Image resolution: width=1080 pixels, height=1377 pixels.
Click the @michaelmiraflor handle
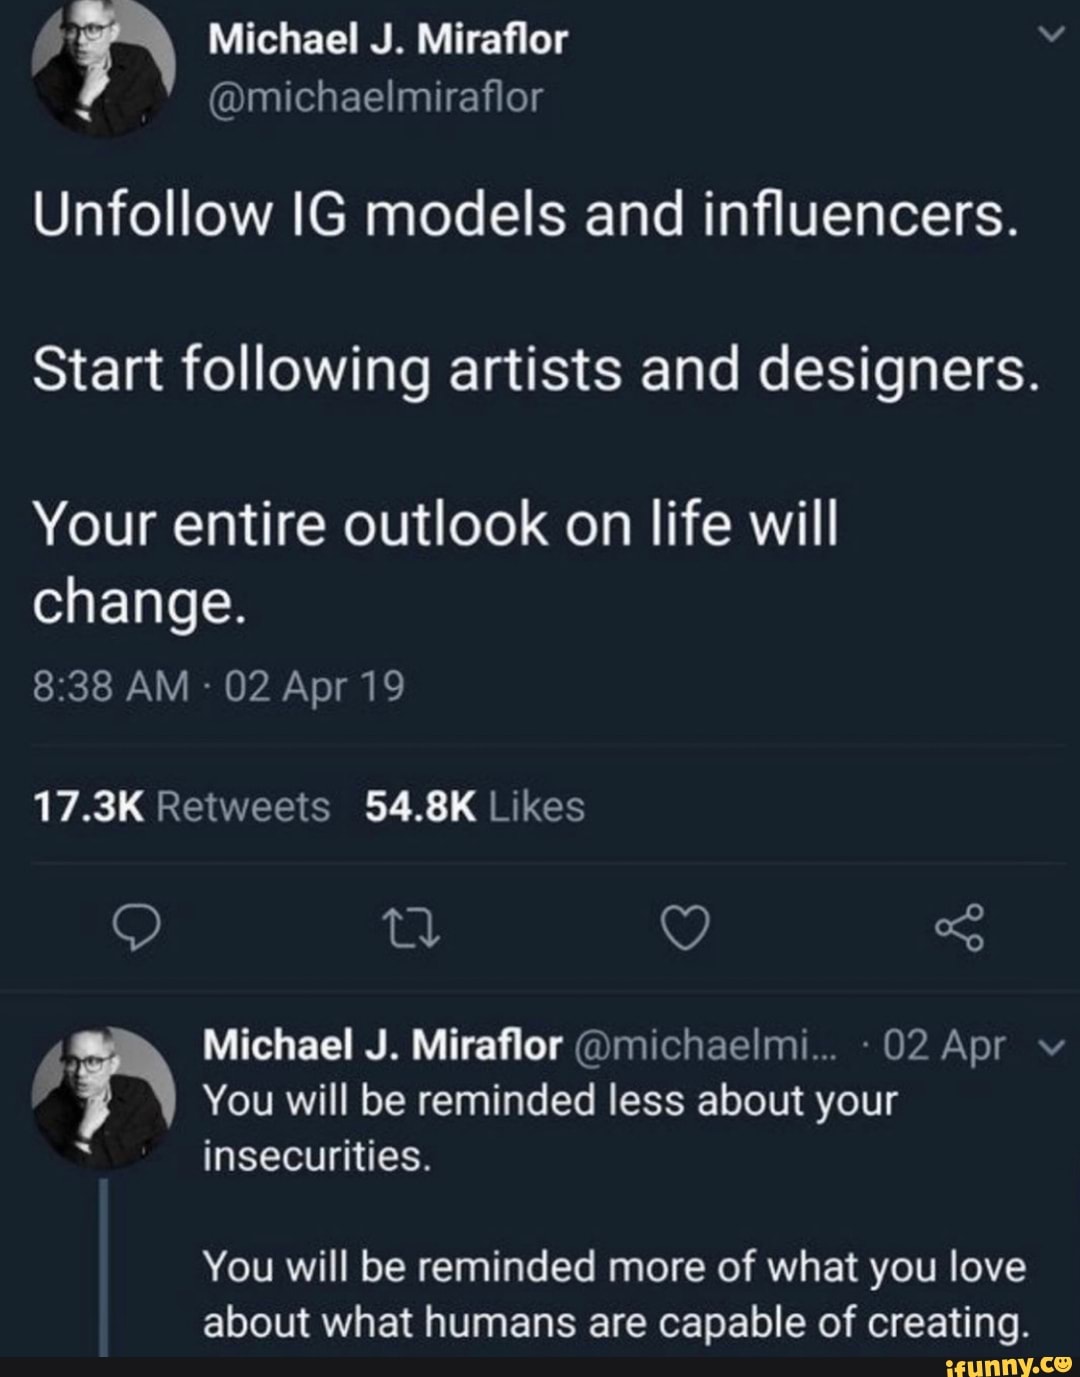point(374,97)
